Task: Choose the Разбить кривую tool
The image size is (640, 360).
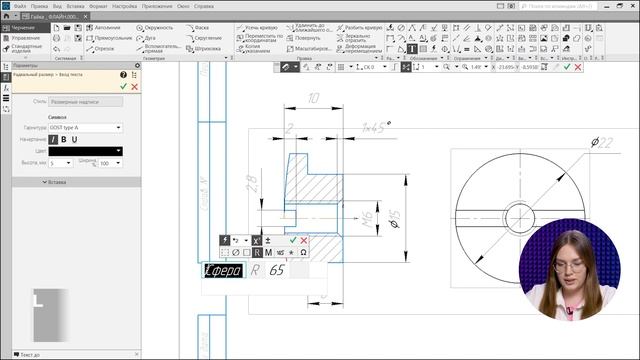Action: pyautogui.click(x=359, y=28)
